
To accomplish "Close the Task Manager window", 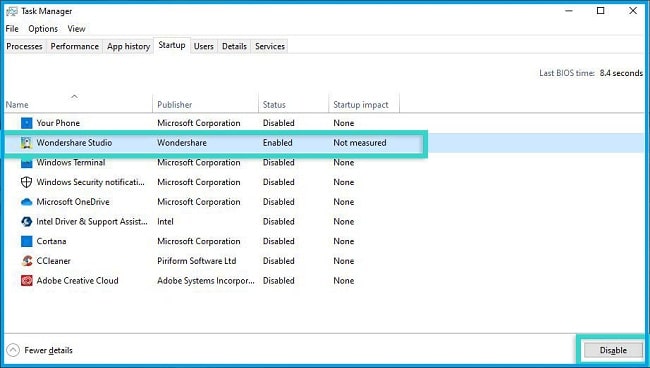I will [x=633, y=11].
